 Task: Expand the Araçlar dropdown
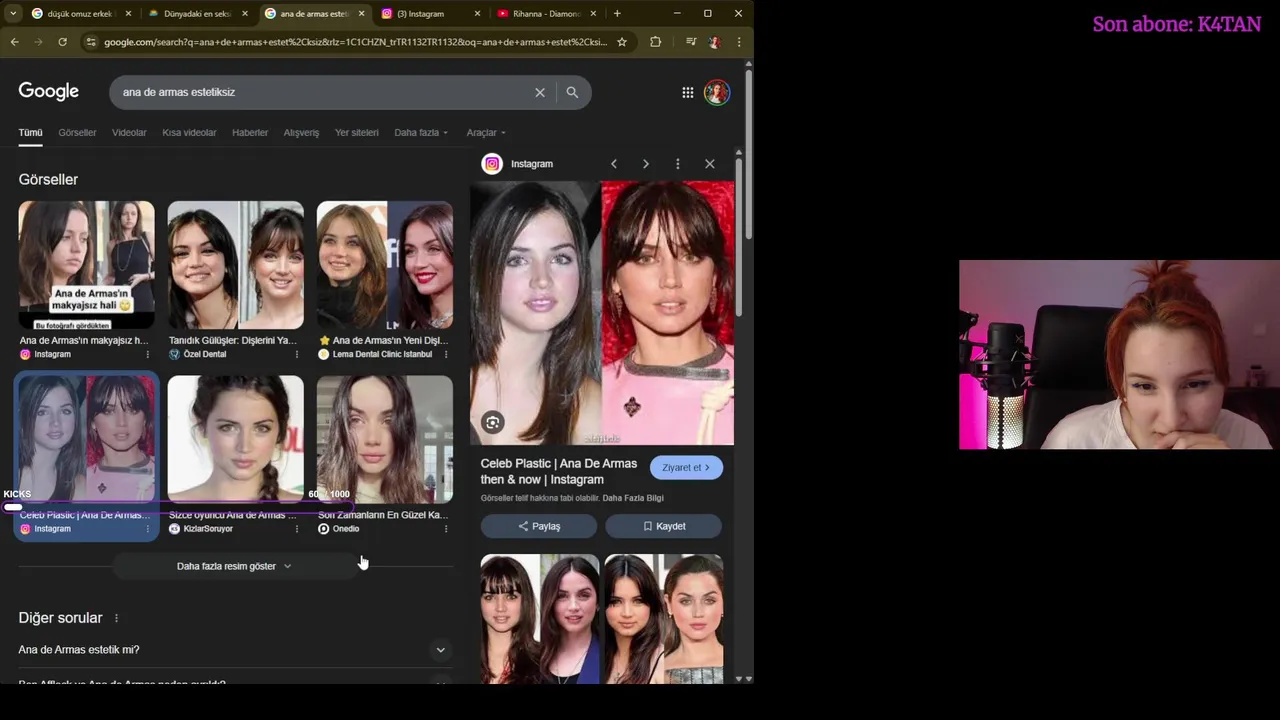pos(486,133)
